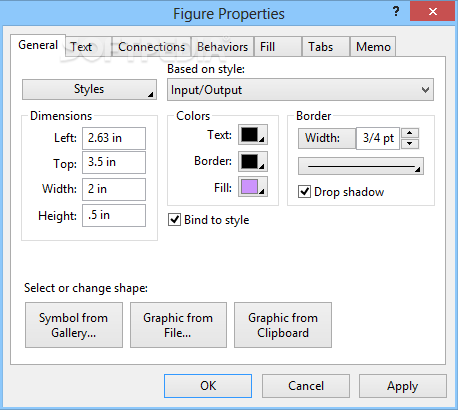Select Graphic from Clipboard button
The height and width of the screenshot is (410, 458).
[283, 325]
